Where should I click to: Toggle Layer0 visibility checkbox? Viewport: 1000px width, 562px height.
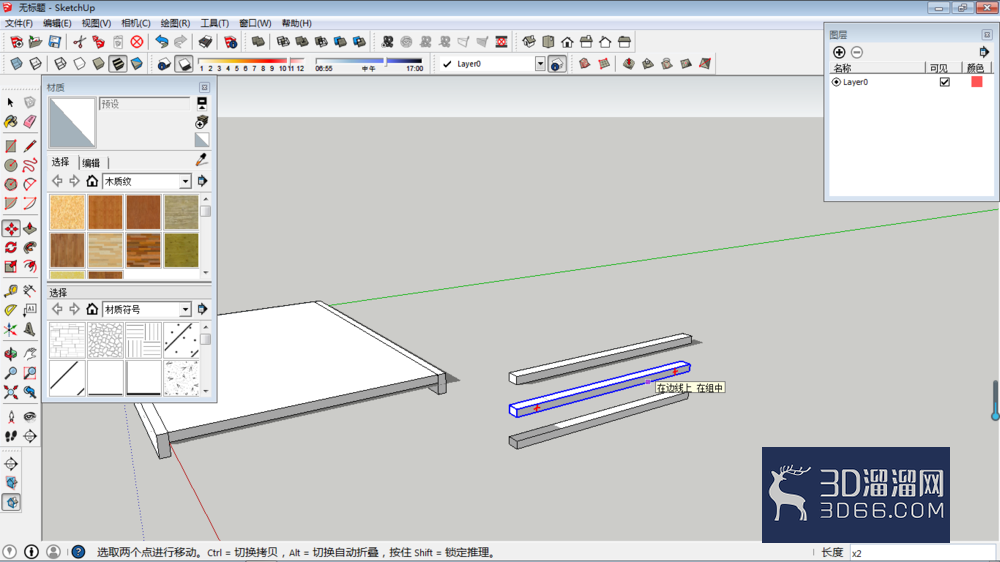(945, 82)
